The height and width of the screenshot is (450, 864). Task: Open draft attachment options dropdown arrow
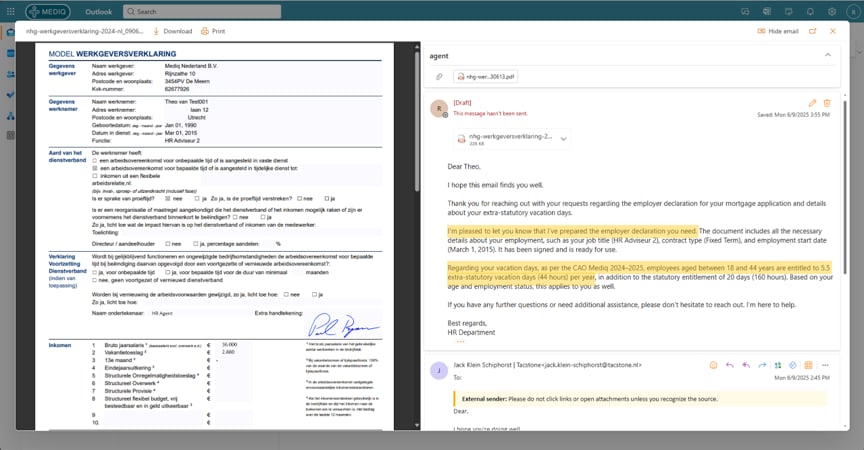click(x=563, y=139)
